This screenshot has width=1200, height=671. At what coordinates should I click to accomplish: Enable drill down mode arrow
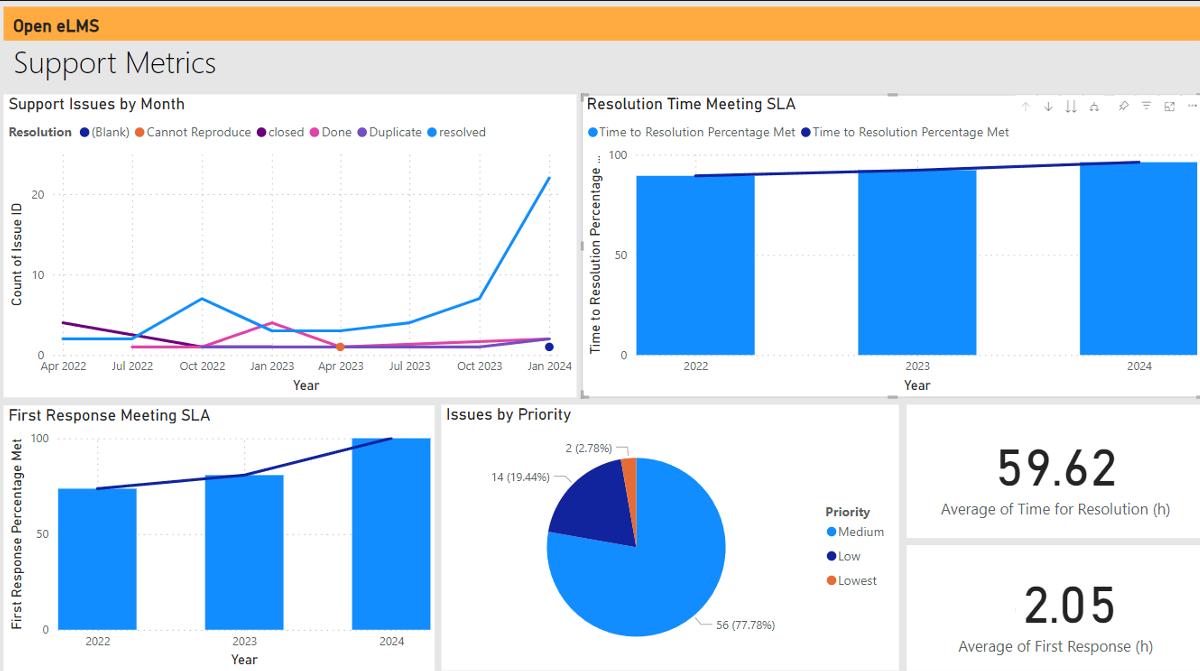pyautogui.click(x=1048, y=106)
